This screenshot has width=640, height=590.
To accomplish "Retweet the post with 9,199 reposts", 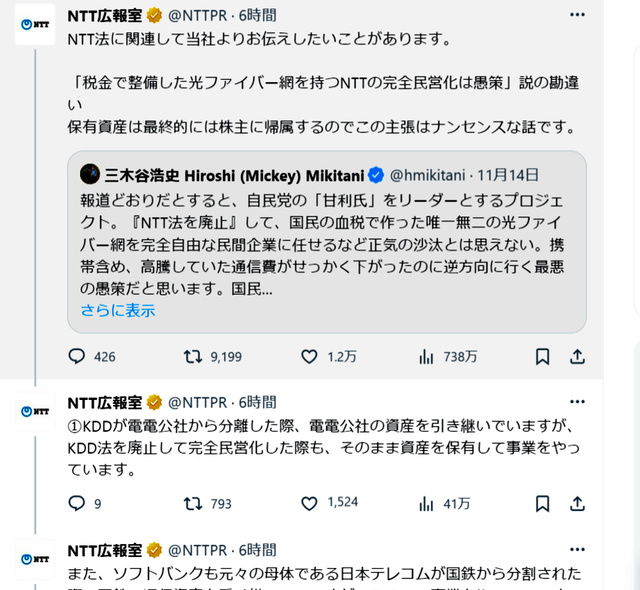I will (x=194, y=357).
